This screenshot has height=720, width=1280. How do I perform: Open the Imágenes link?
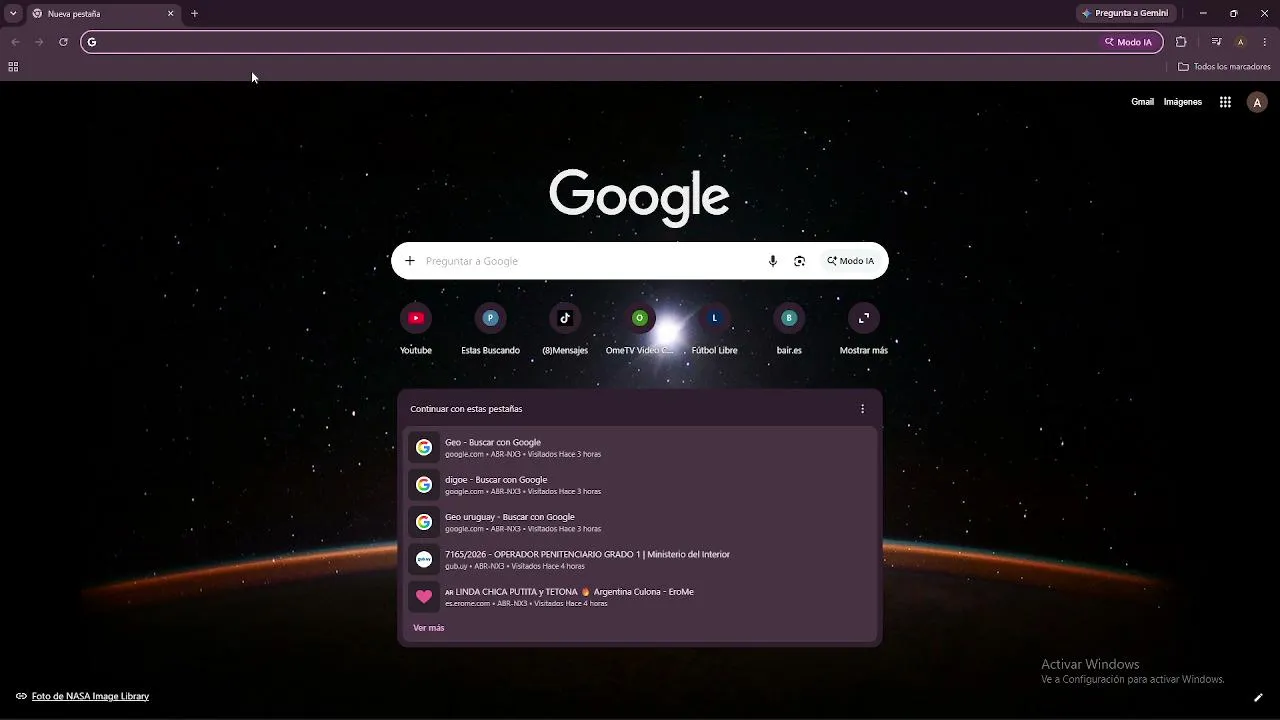click(1183, 102)
